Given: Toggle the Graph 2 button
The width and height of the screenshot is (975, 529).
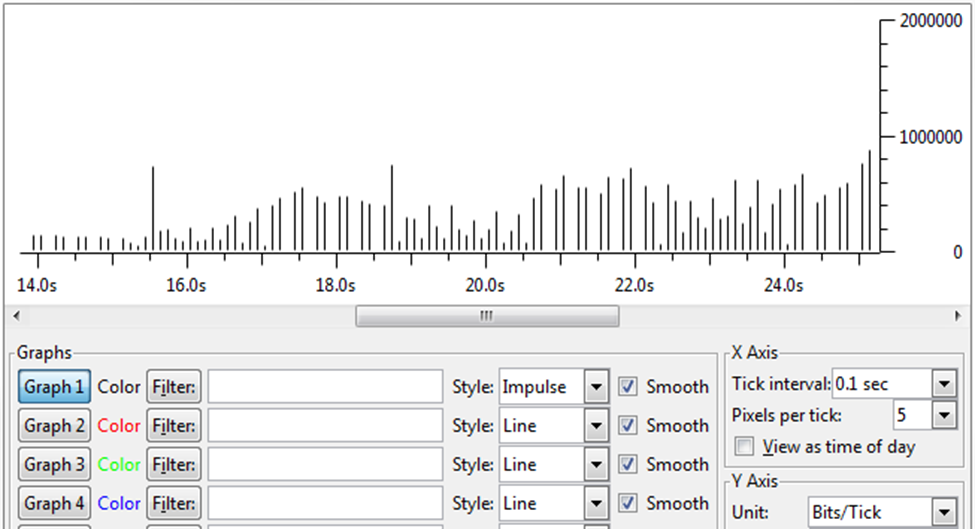Looking at the screenshot, I should coord(54,425).
